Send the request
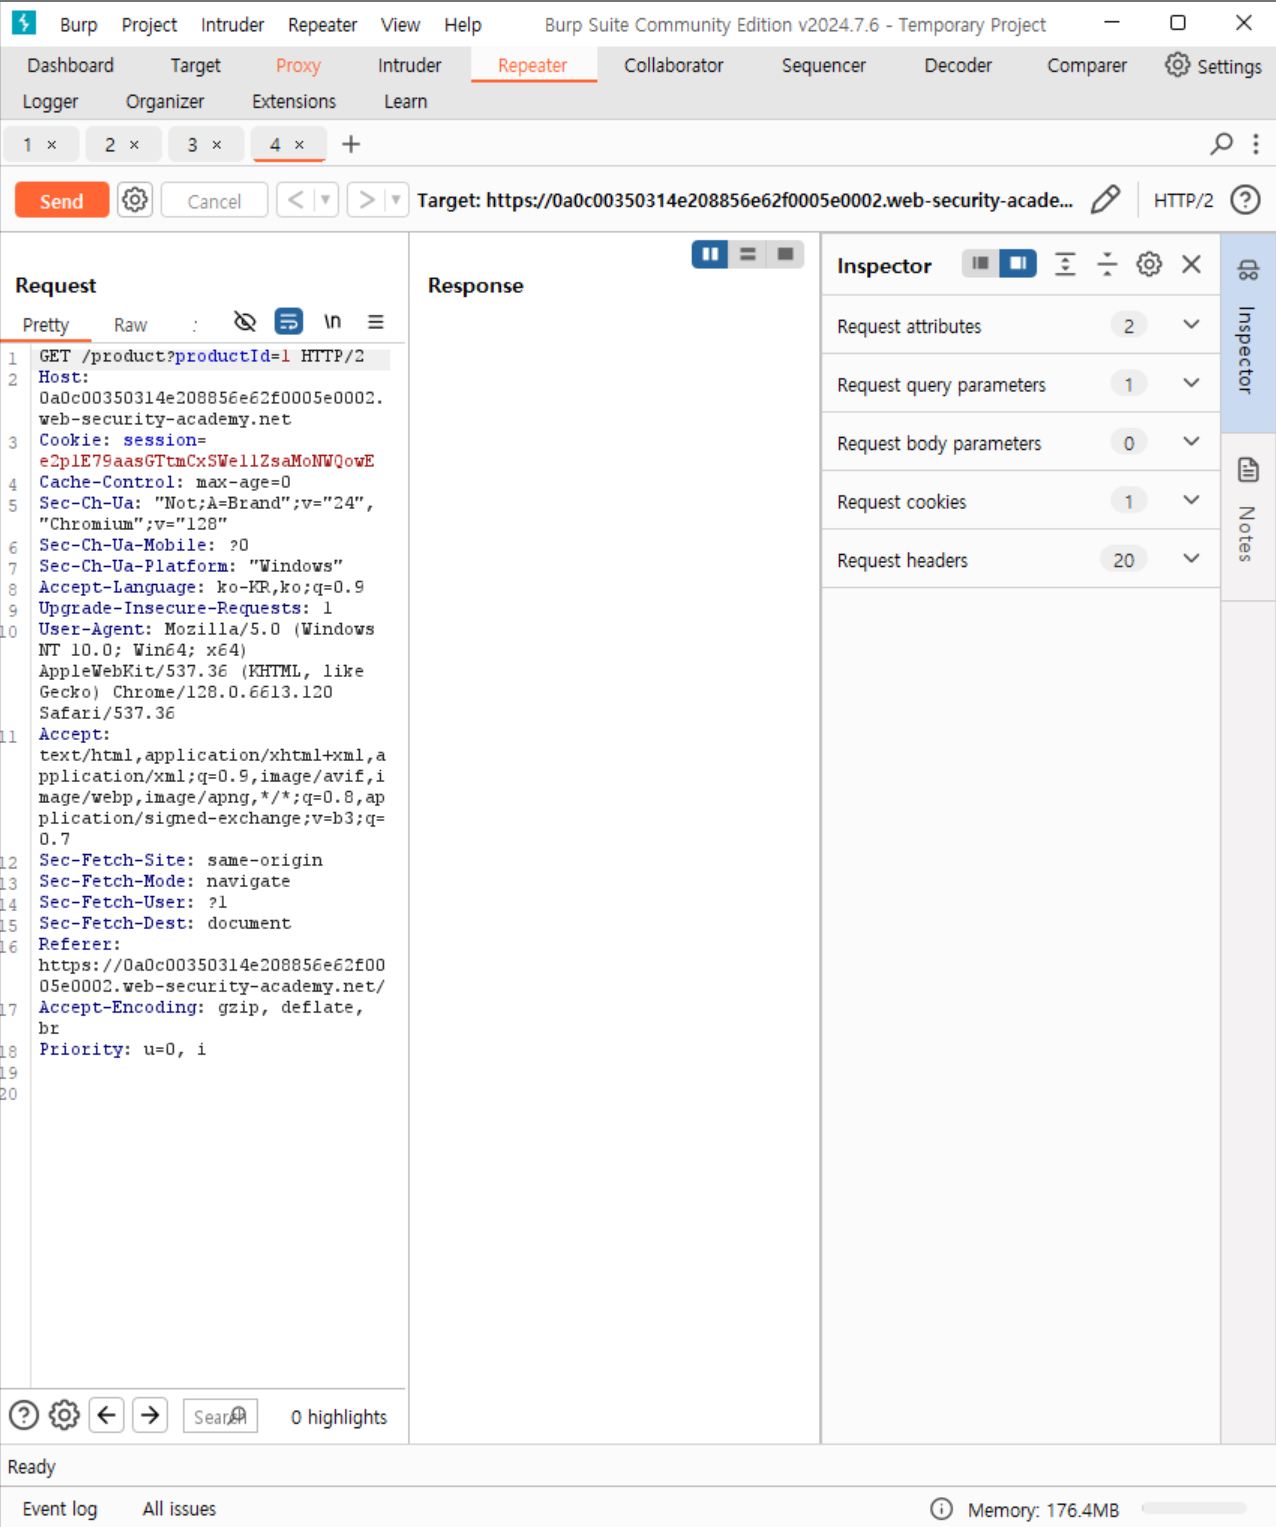The image size is (1276, 1527). (61, 200)
